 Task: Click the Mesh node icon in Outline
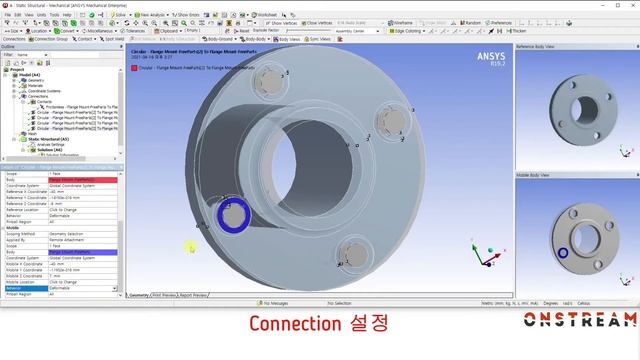tap(24, 133)
